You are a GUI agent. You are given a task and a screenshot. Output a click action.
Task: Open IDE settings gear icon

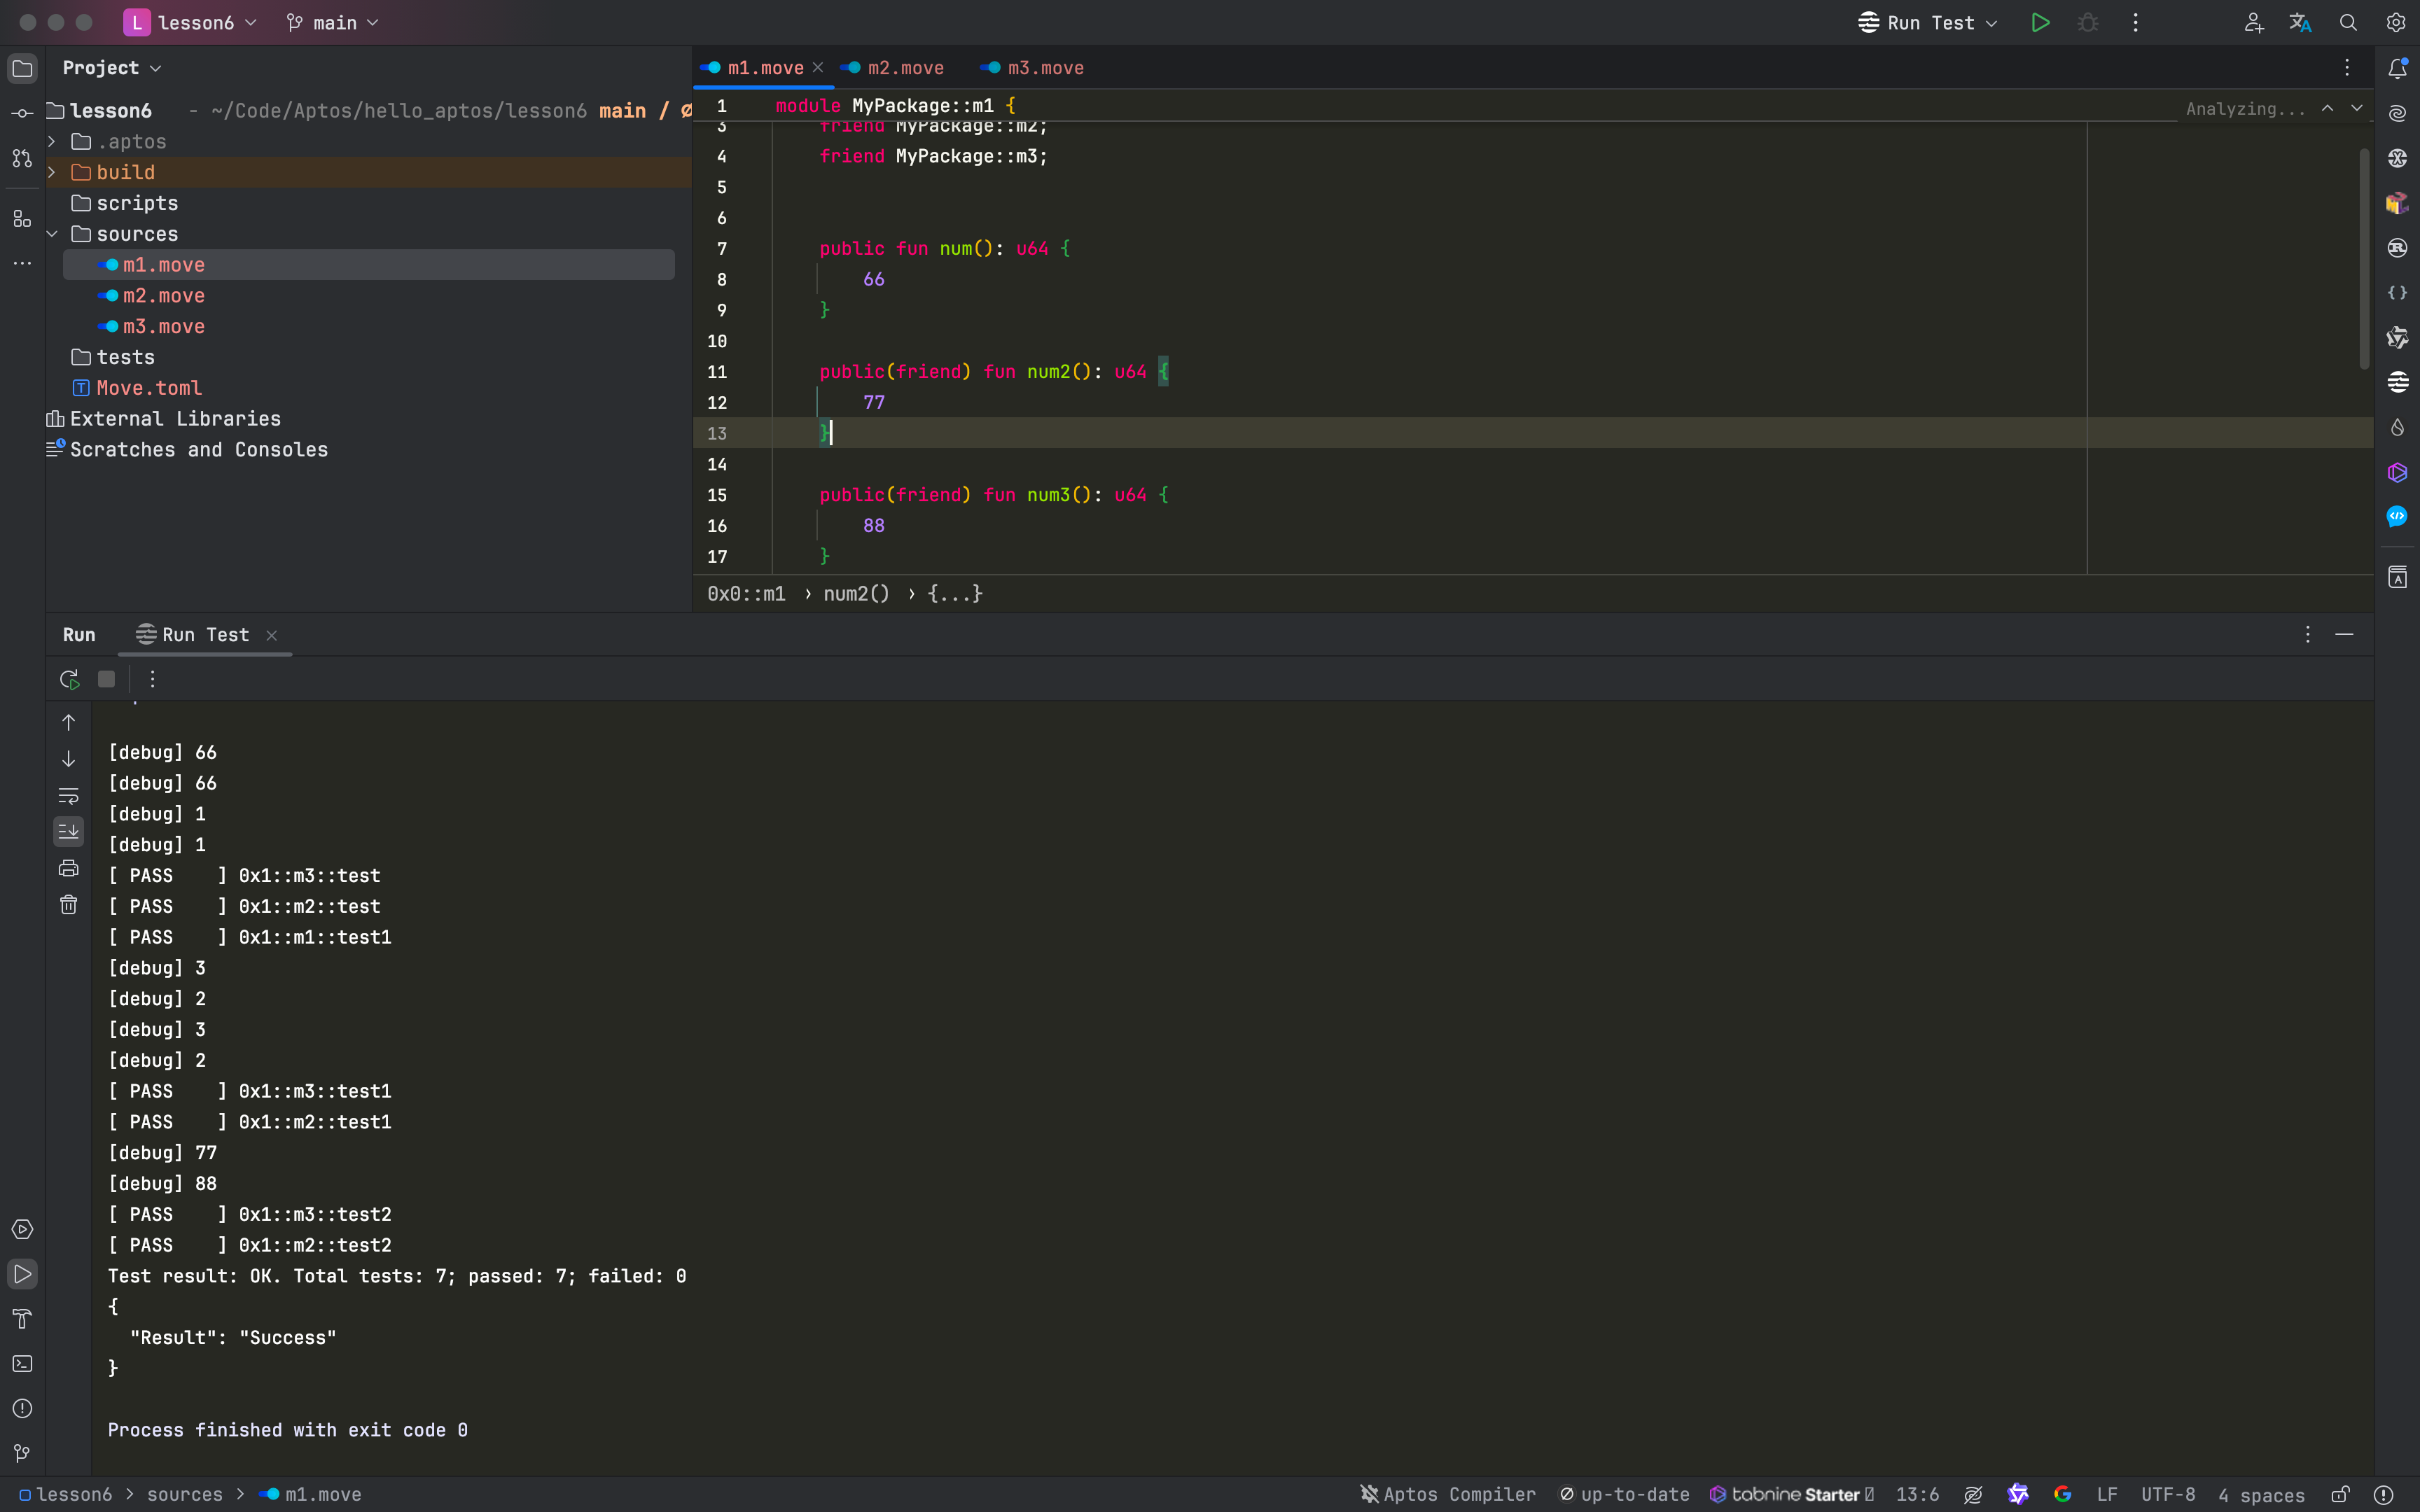(x=2396, y=22)
